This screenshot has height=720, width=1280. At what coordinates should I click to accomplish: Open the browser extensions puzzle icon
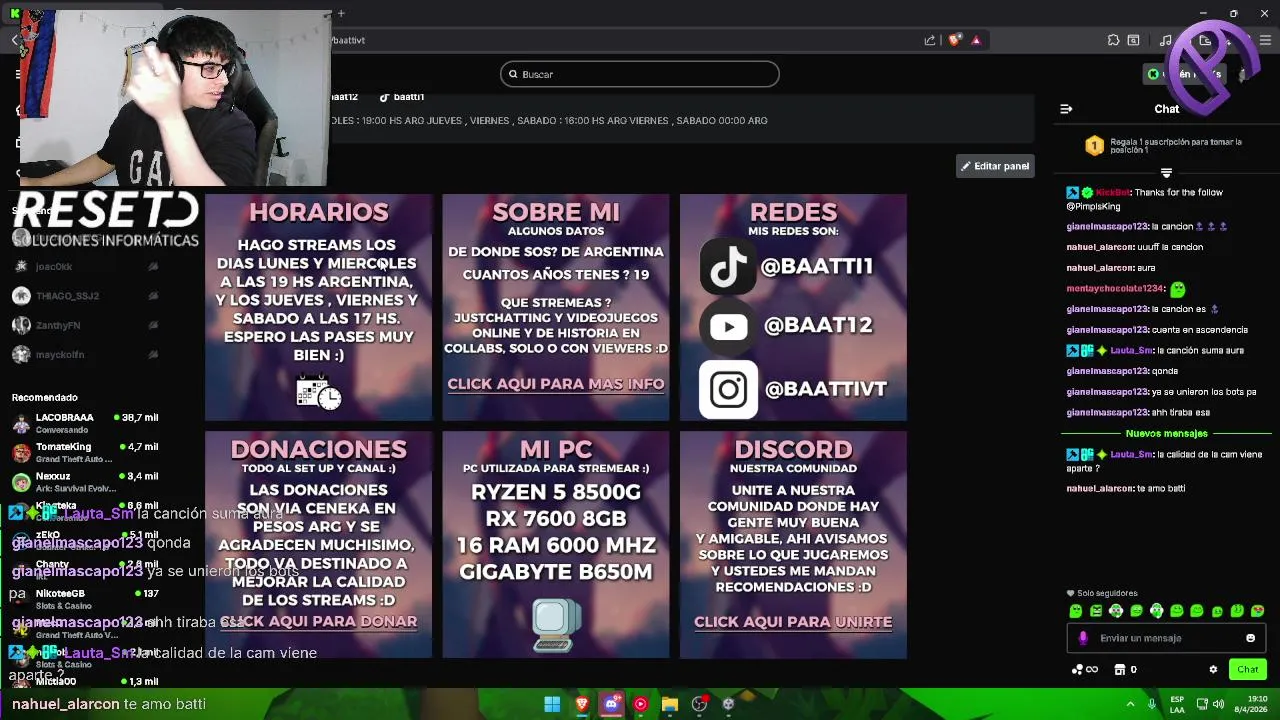1113,40
